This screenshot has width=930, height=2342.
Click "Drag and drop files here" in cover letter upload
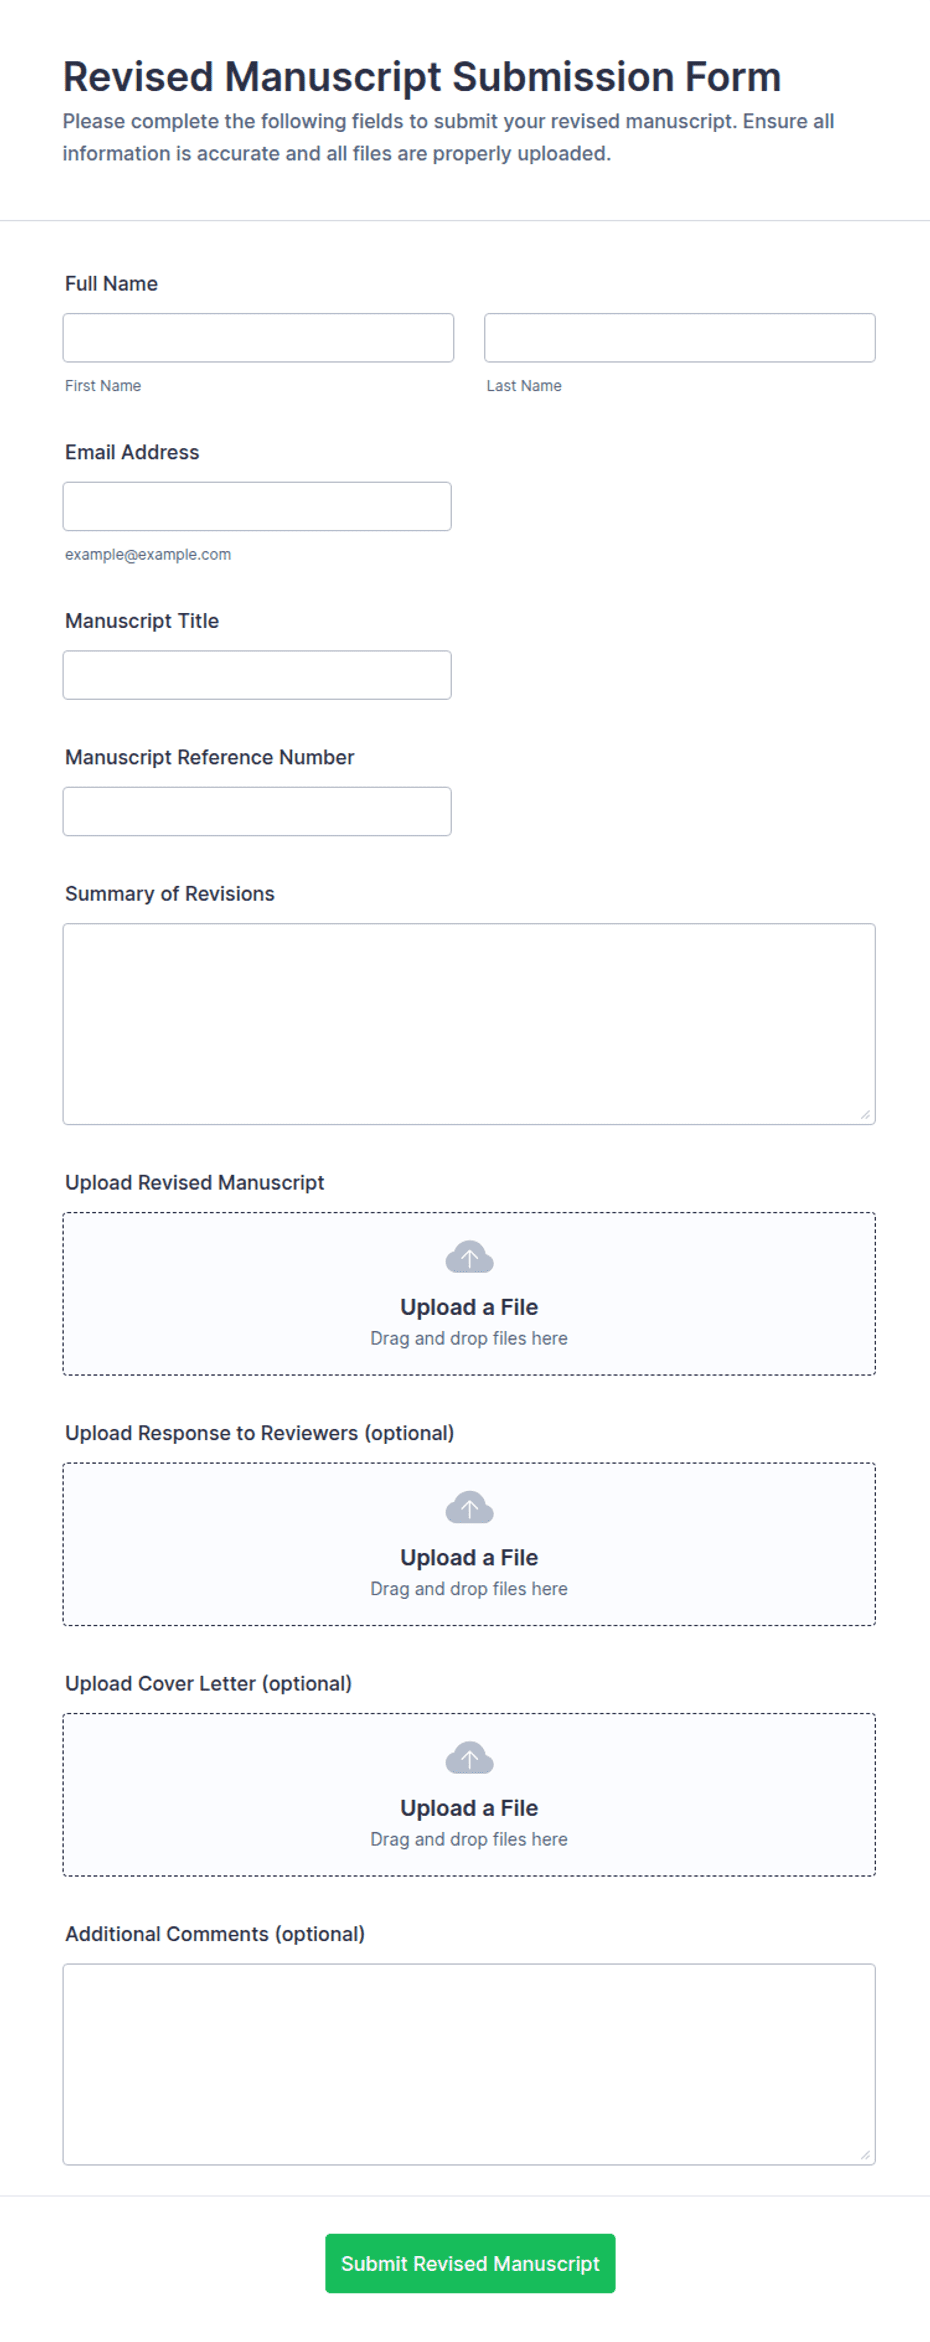[x=469, y=1839]
